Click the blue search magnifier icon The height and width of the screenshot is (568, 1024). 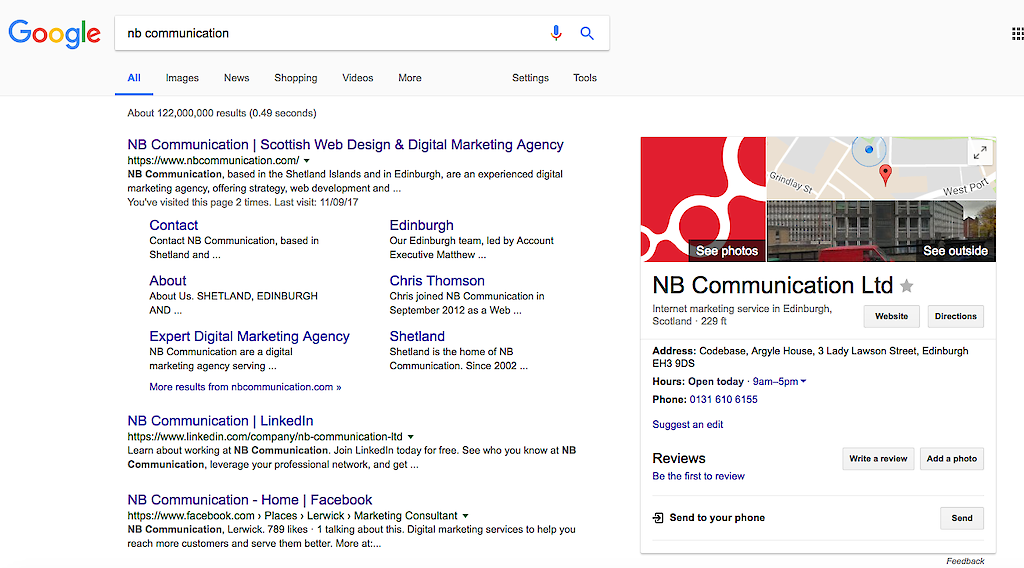587,33
